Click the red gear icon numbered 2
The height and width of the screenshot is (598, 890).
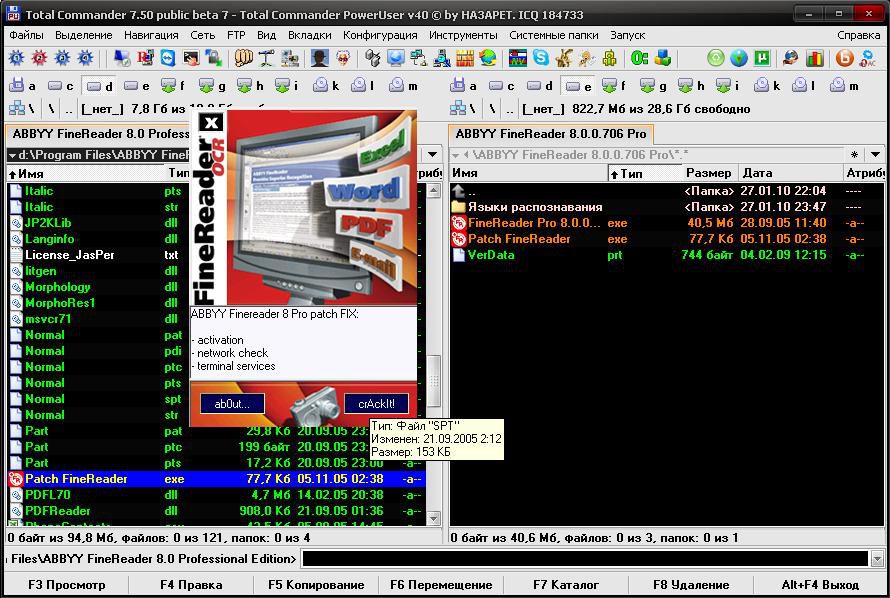(x=39, y=57)
